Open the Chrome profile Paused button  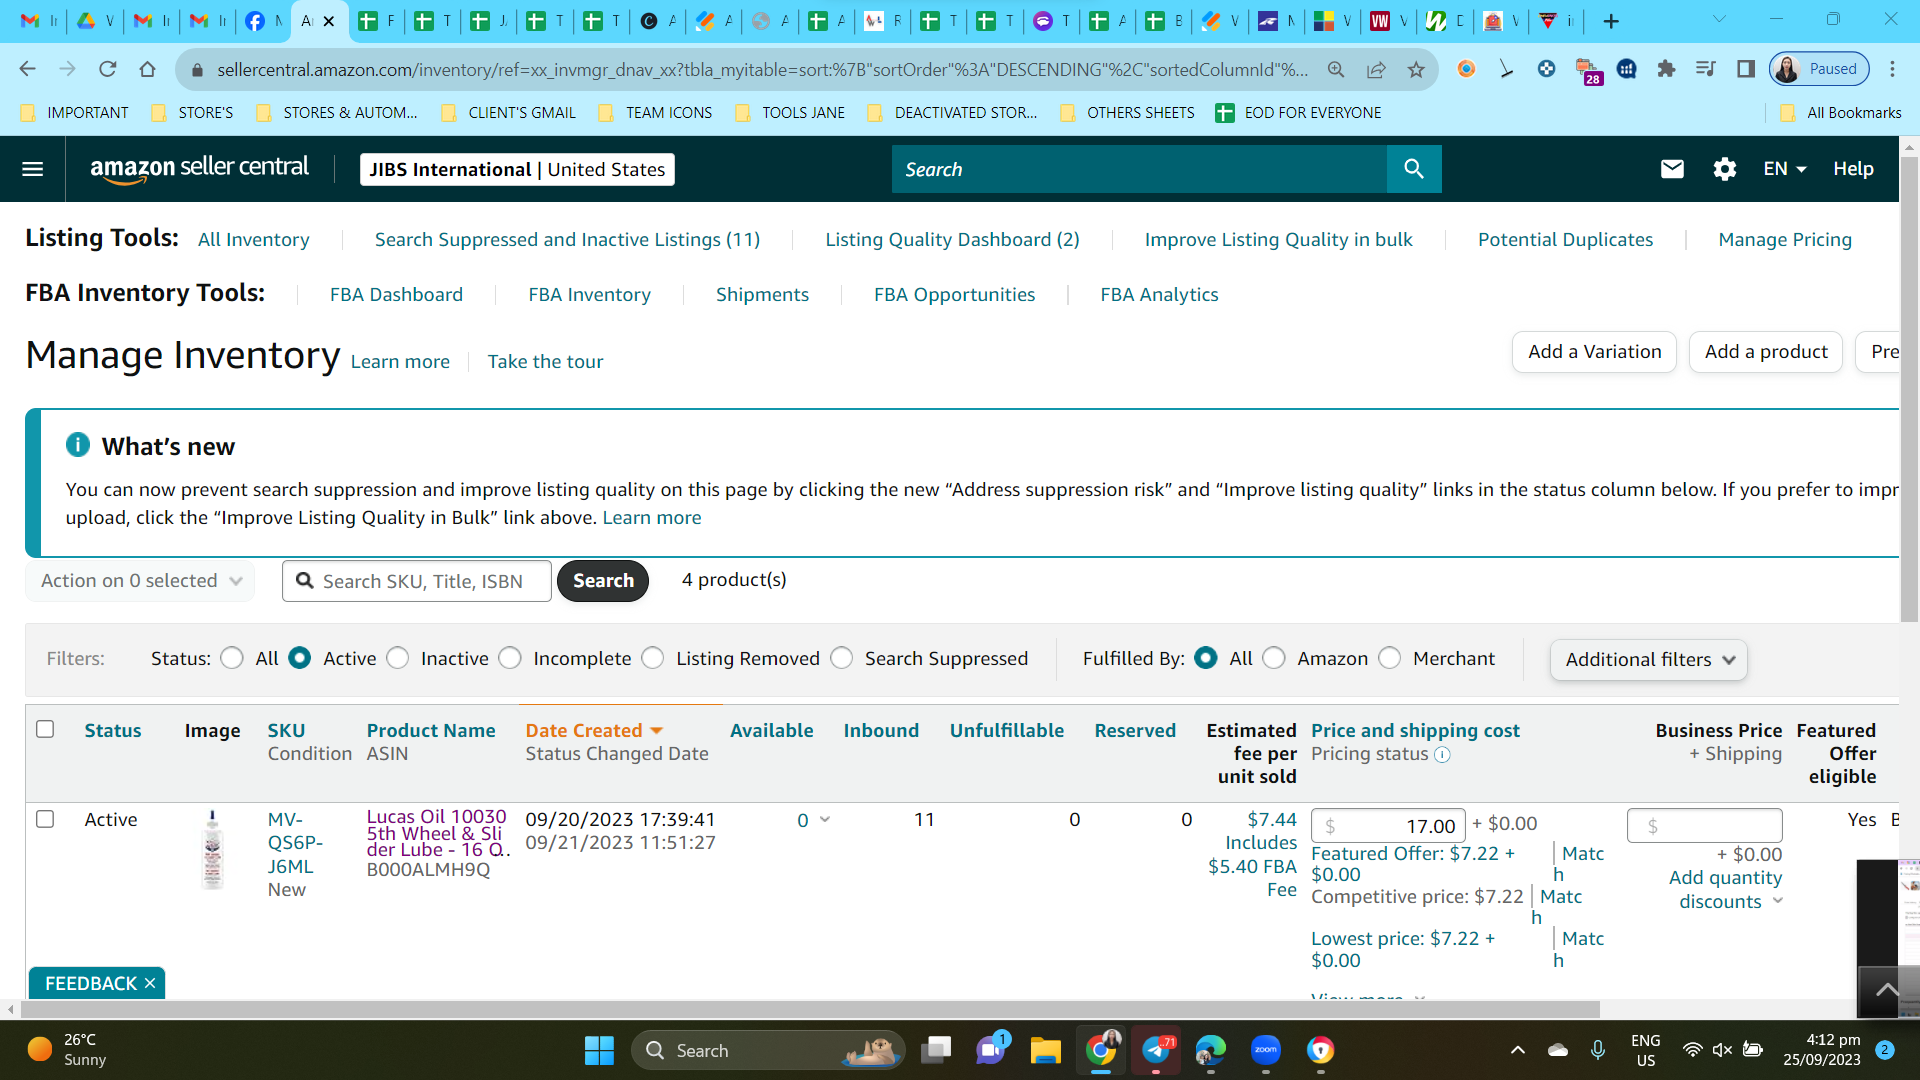[x=1819, y=69]
